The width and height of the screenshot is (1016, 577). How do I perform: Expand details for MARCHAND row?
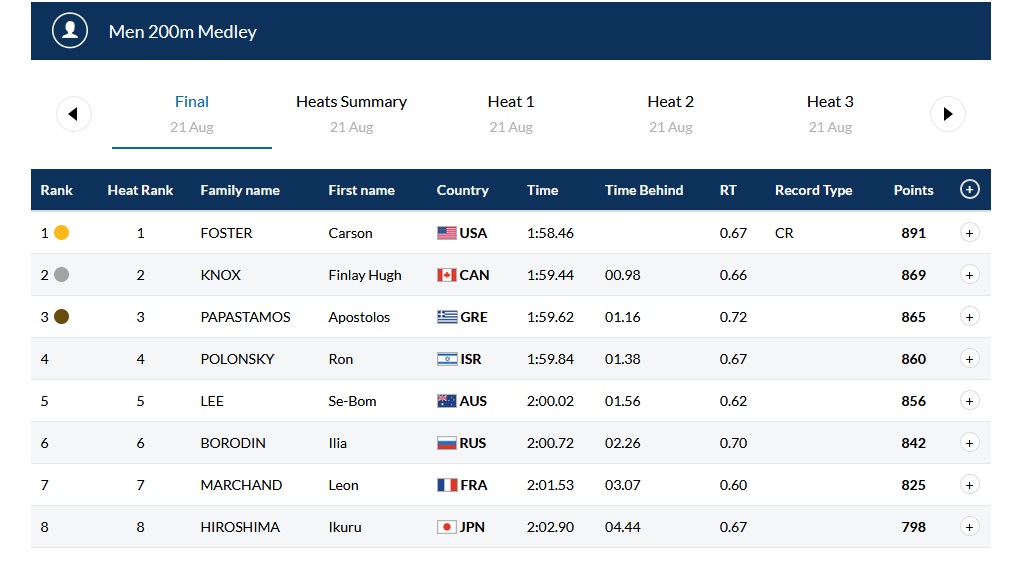[x=968, y=485]
